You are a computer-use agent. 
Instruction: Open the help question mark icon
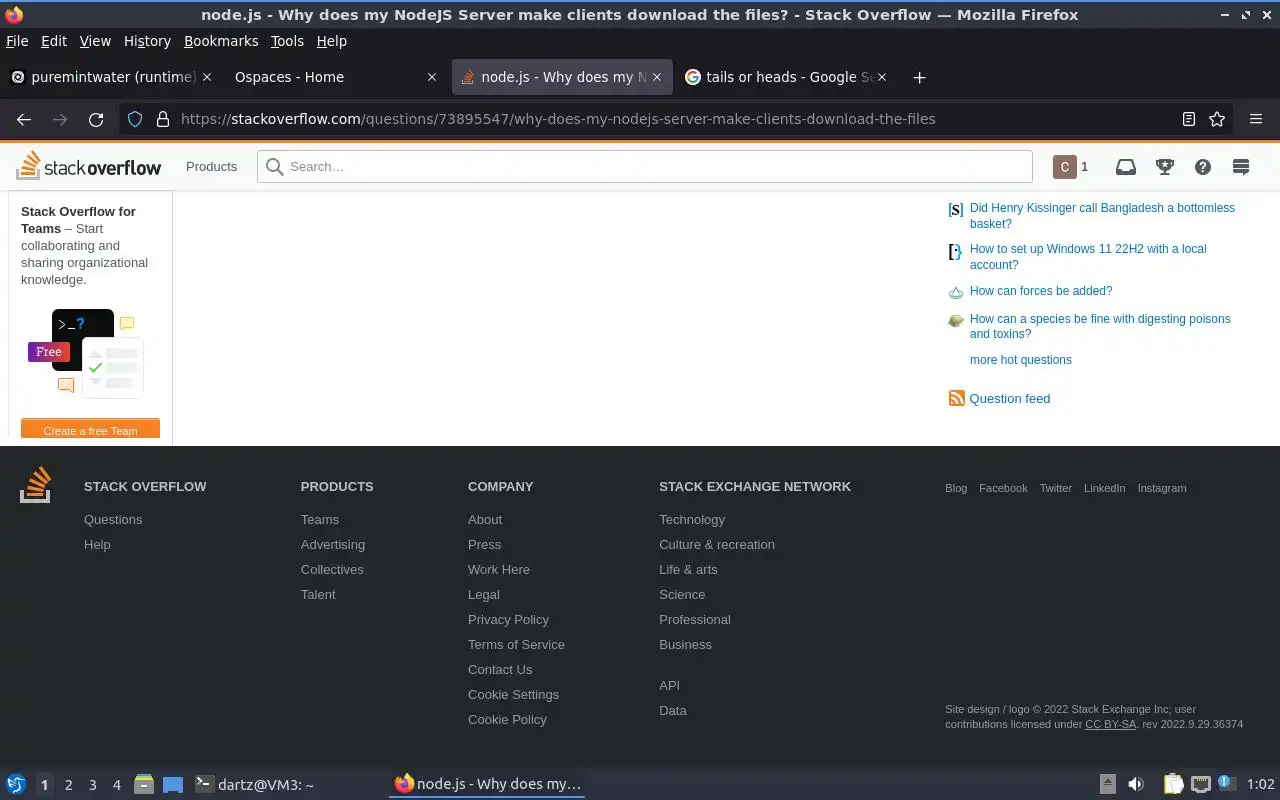point(1203,167)
